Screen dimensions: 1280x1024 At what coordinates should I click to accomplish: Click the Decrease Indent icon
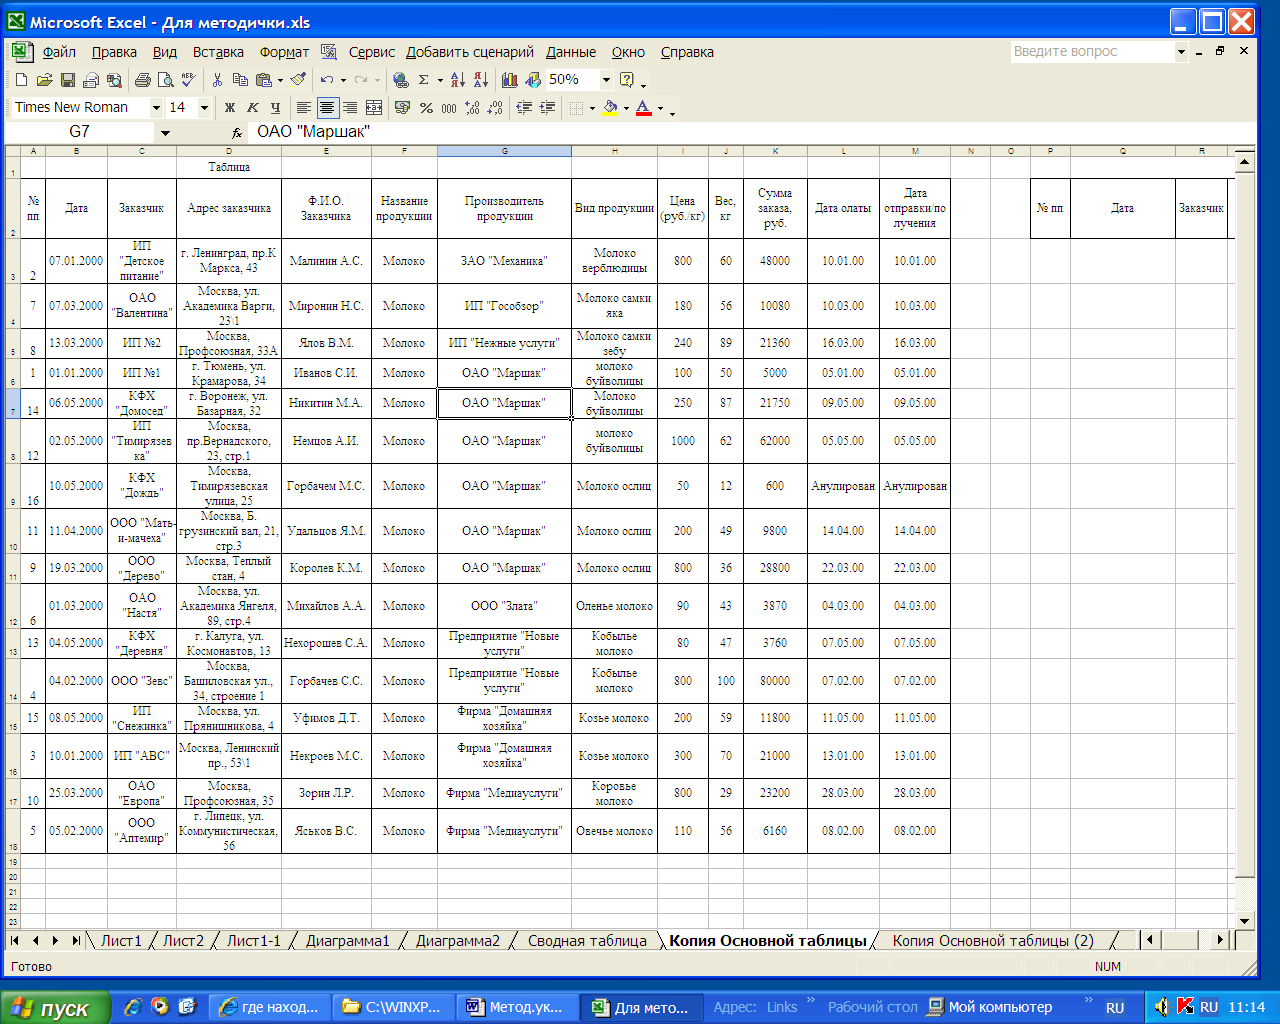point(524,107)
